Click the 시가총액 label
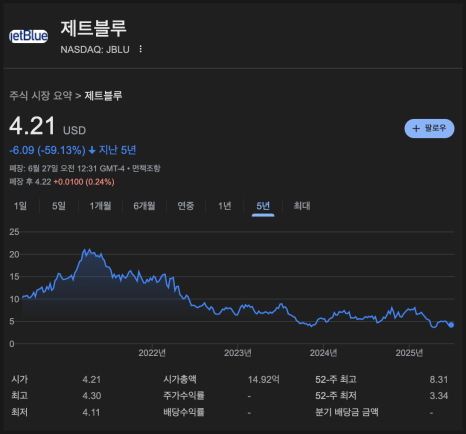 [x=180, y=379]
